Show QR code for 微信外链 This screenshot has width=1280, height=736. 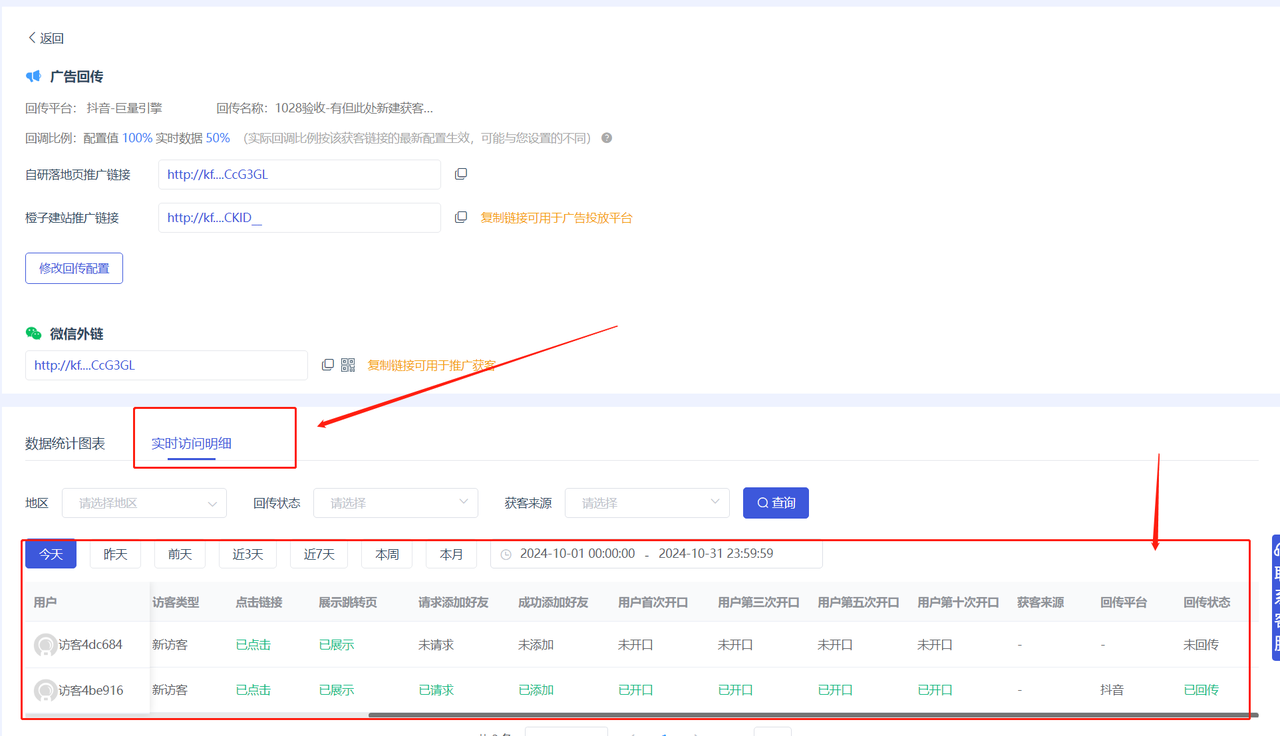click(348, 365)
